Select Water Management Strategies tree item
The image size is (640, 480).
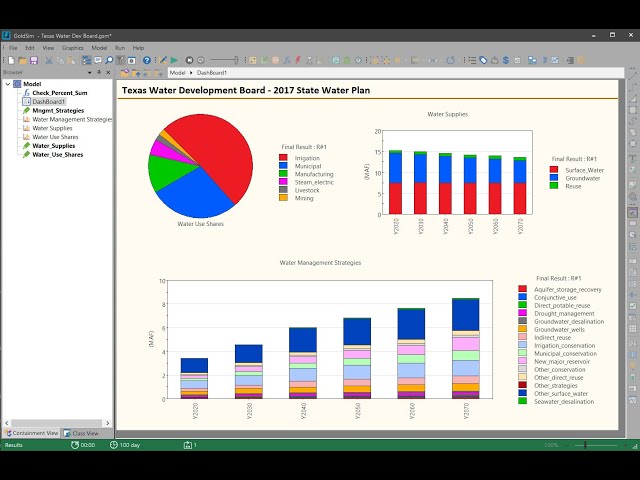click(72, 120)
